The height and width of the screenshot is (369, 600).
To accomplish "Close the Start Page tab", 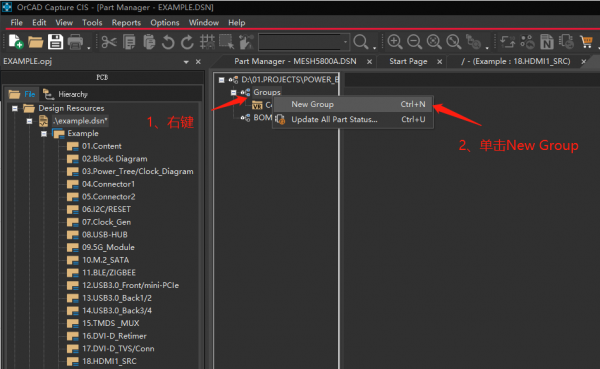I will pyautogui.click(x=440, y=62).
